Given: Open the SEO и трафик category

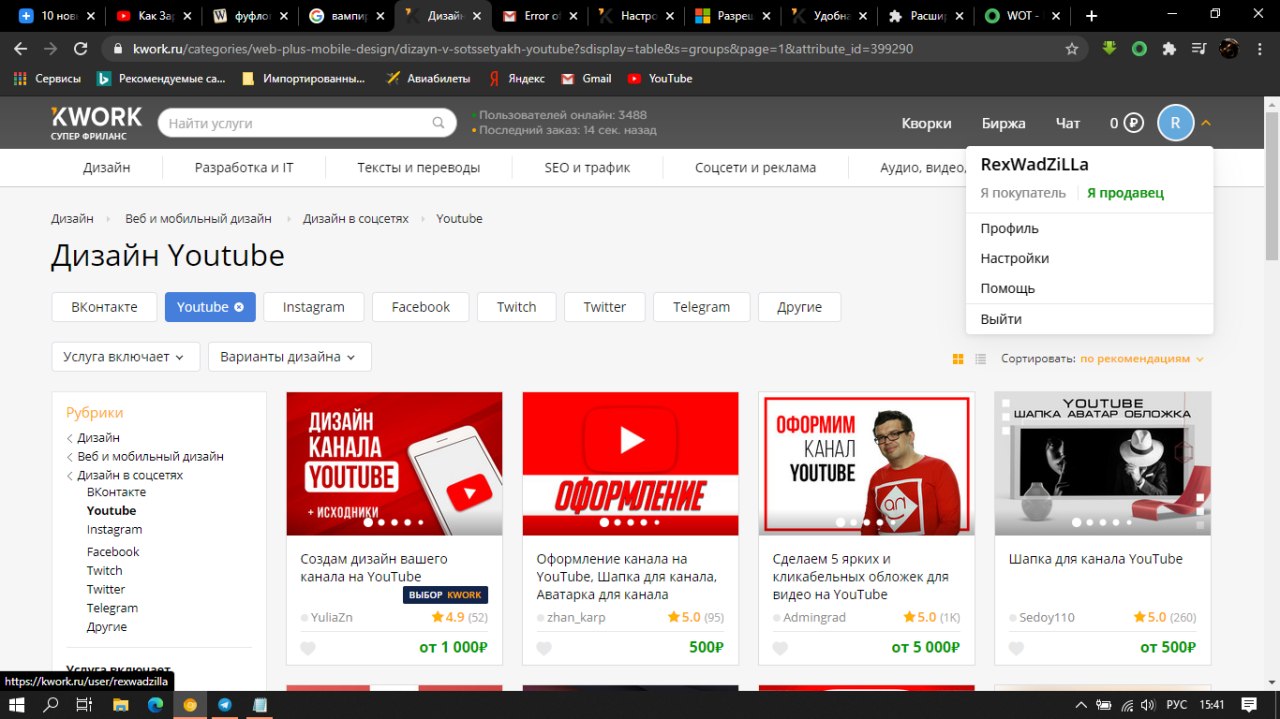Looking at the screenshot, I should pos(587,167).
